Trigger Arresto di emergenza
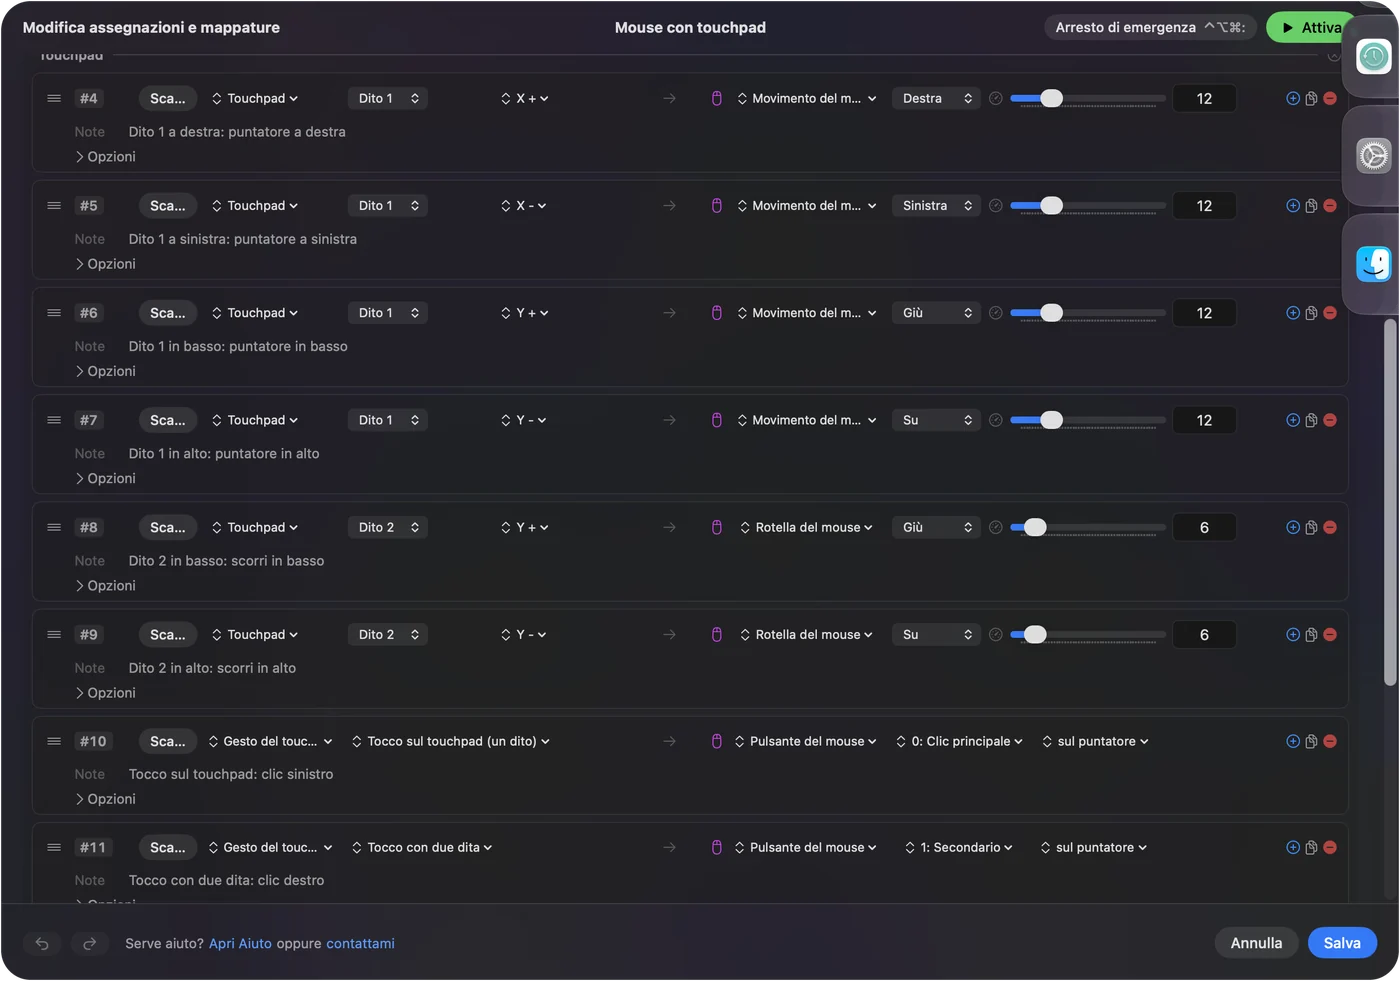 pyautogui.click(x=1150, y=28)
